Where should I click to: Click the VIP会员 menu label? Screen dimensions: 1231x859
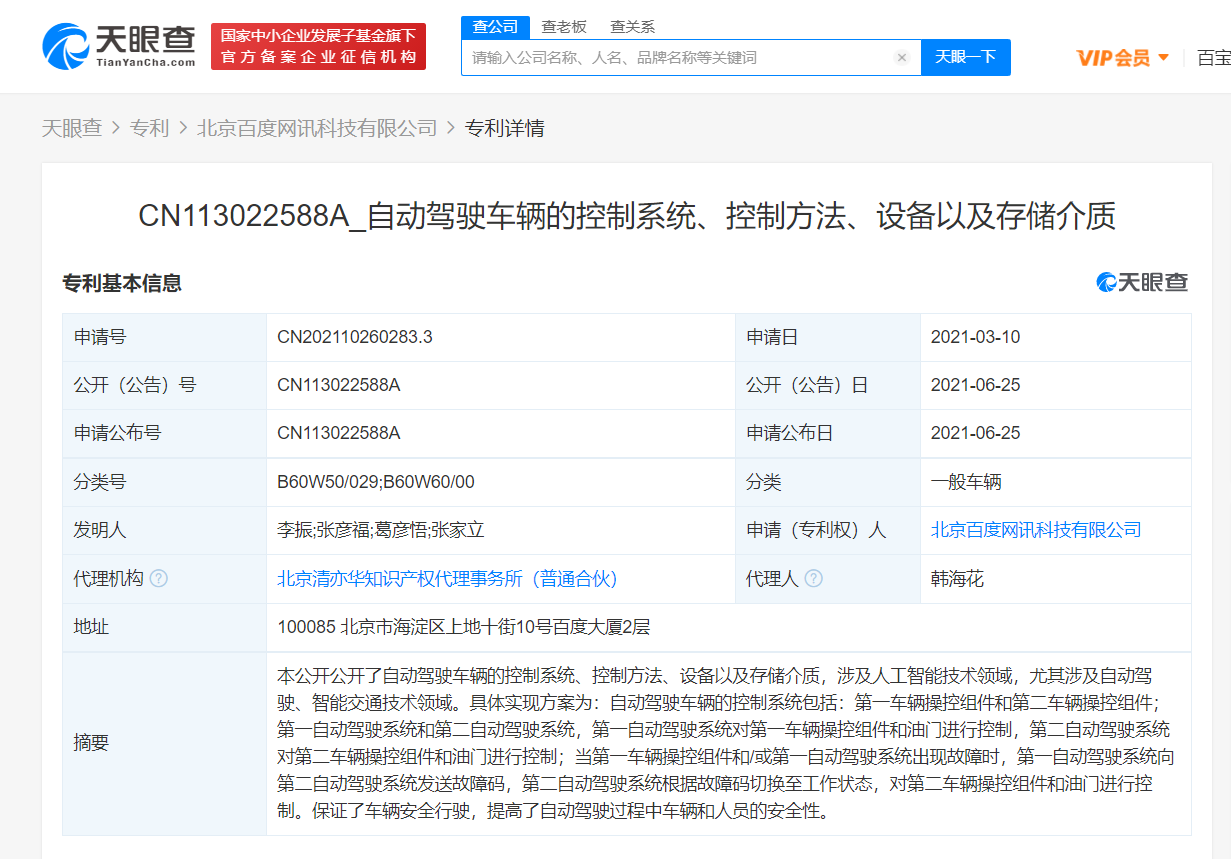[1113, 58]
